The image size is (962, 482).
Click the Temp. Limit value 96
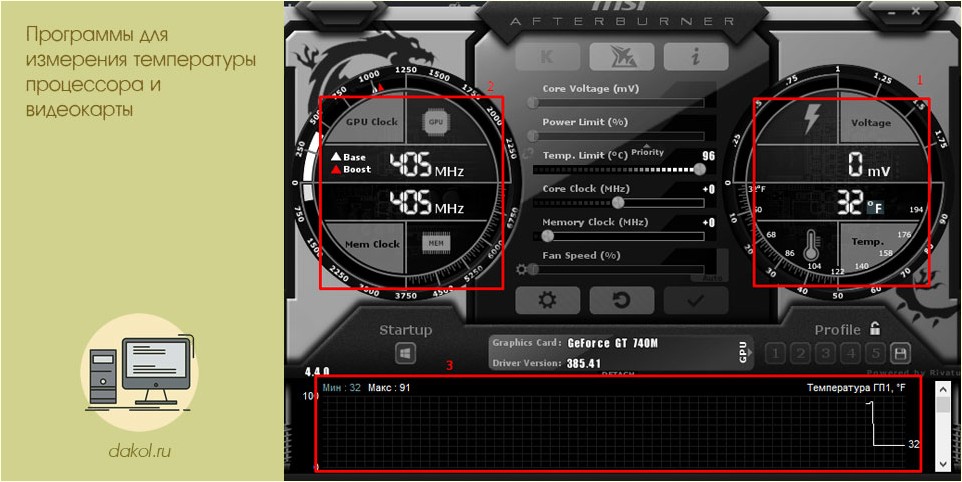pos(707,156)
